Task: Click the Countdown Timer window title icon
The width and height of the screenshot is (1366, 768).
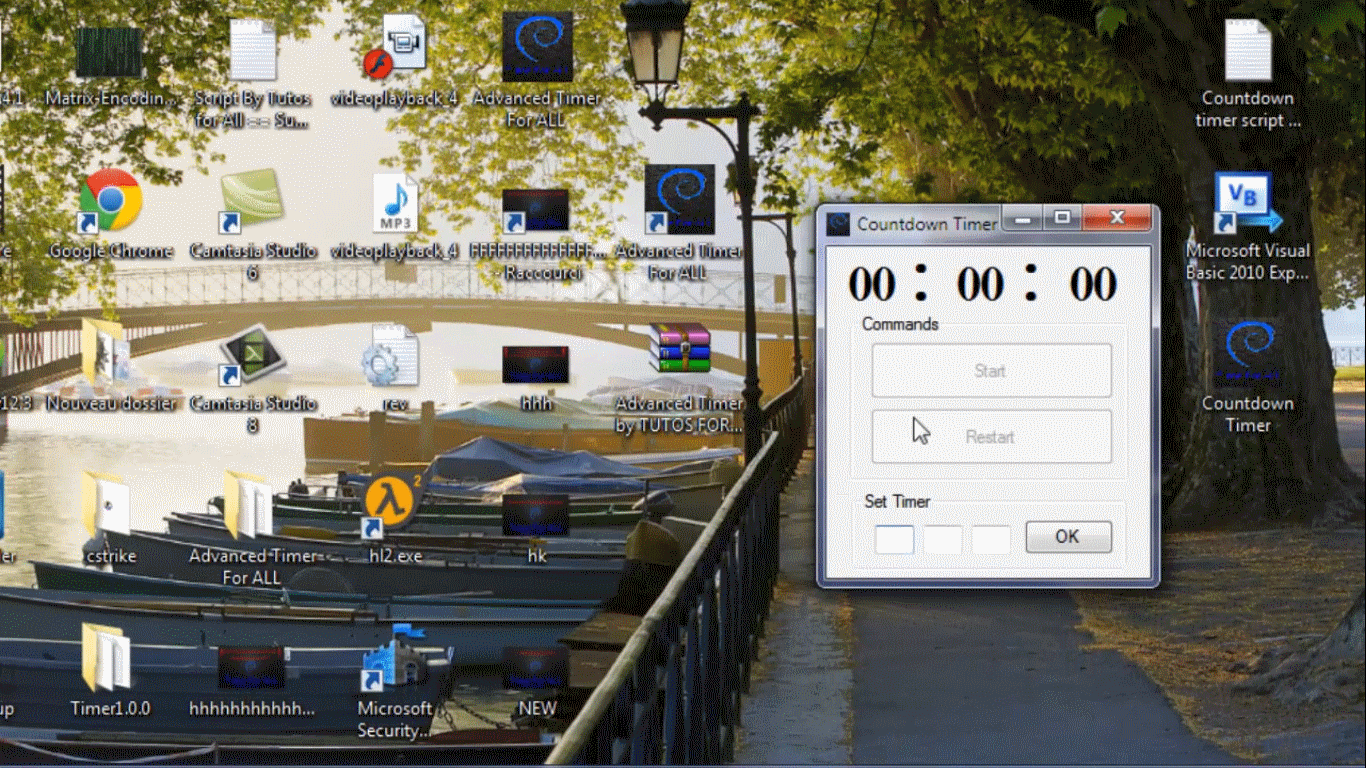Action: tap(838, 223)
